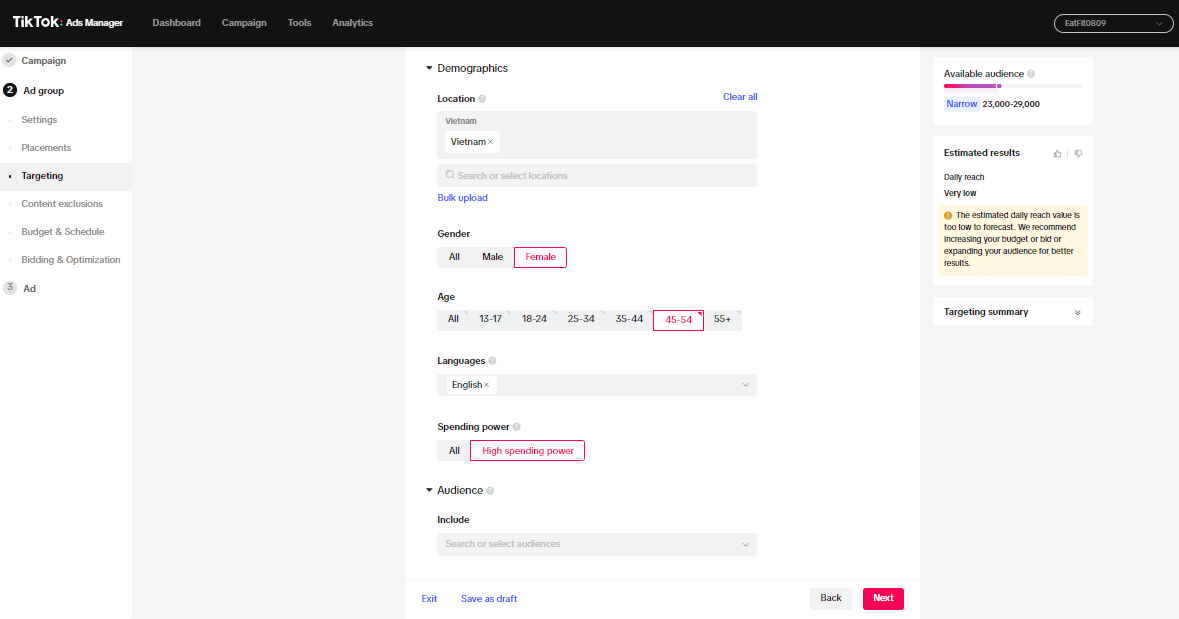
Task: Go to Targeting in sidebar
Action: pyautogui.click(x=42, y=176)
